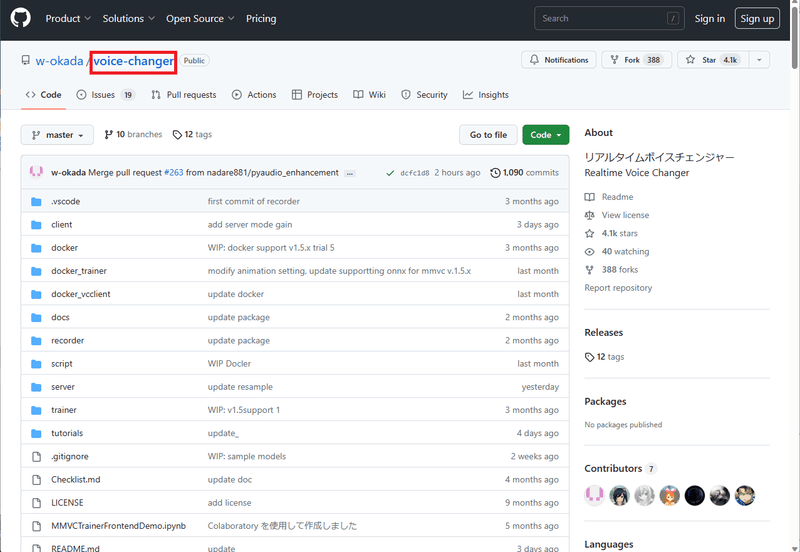Open the green Code dropdown button
The width and height of the screenshot is (800, 552).
click(545, 135)
